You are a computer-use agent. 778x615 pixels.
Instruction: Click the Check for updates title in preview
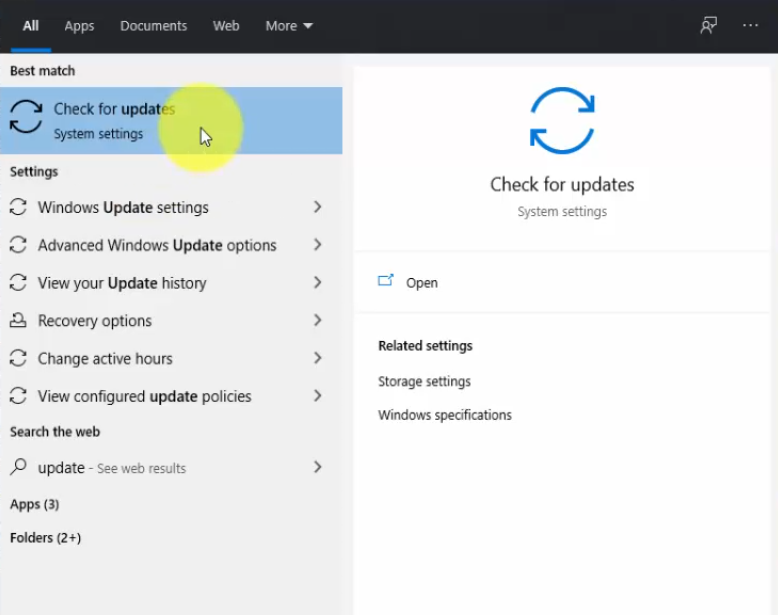pyautogui.click(x=562, y=185)
